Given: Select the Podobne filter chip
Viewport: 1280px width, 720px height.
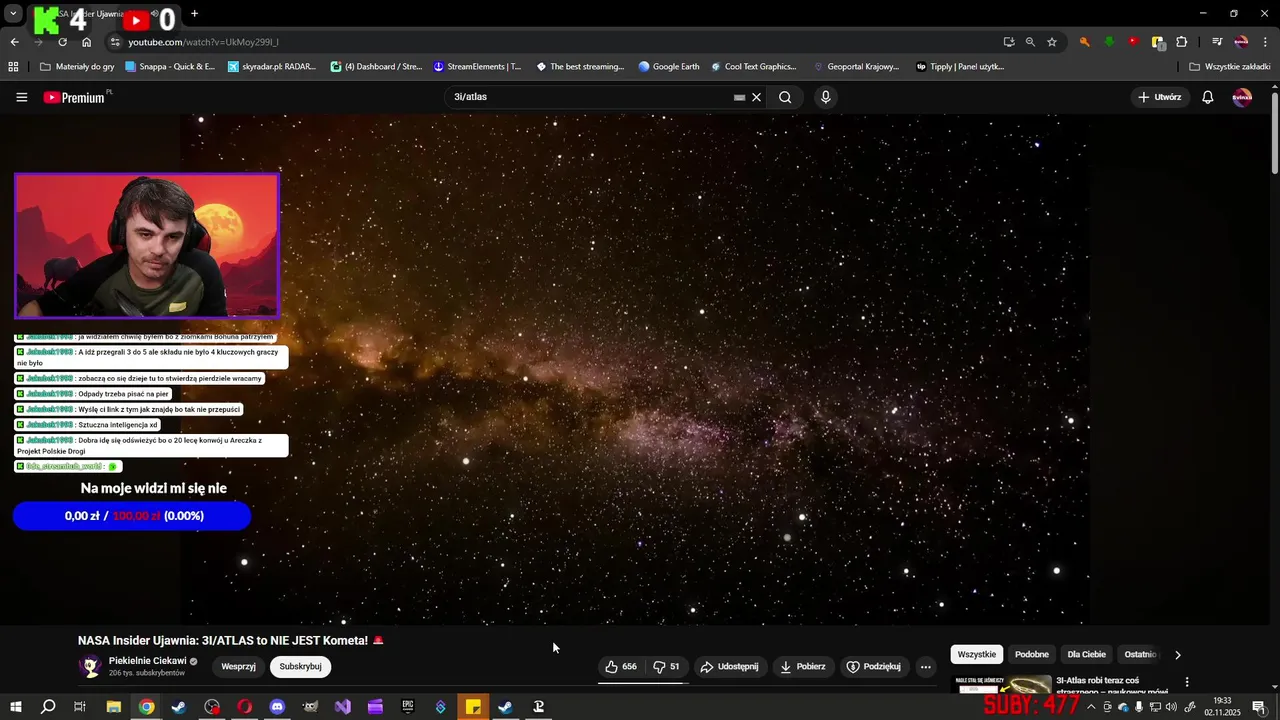Looking at the screenshot, I should click(1031, 654).
